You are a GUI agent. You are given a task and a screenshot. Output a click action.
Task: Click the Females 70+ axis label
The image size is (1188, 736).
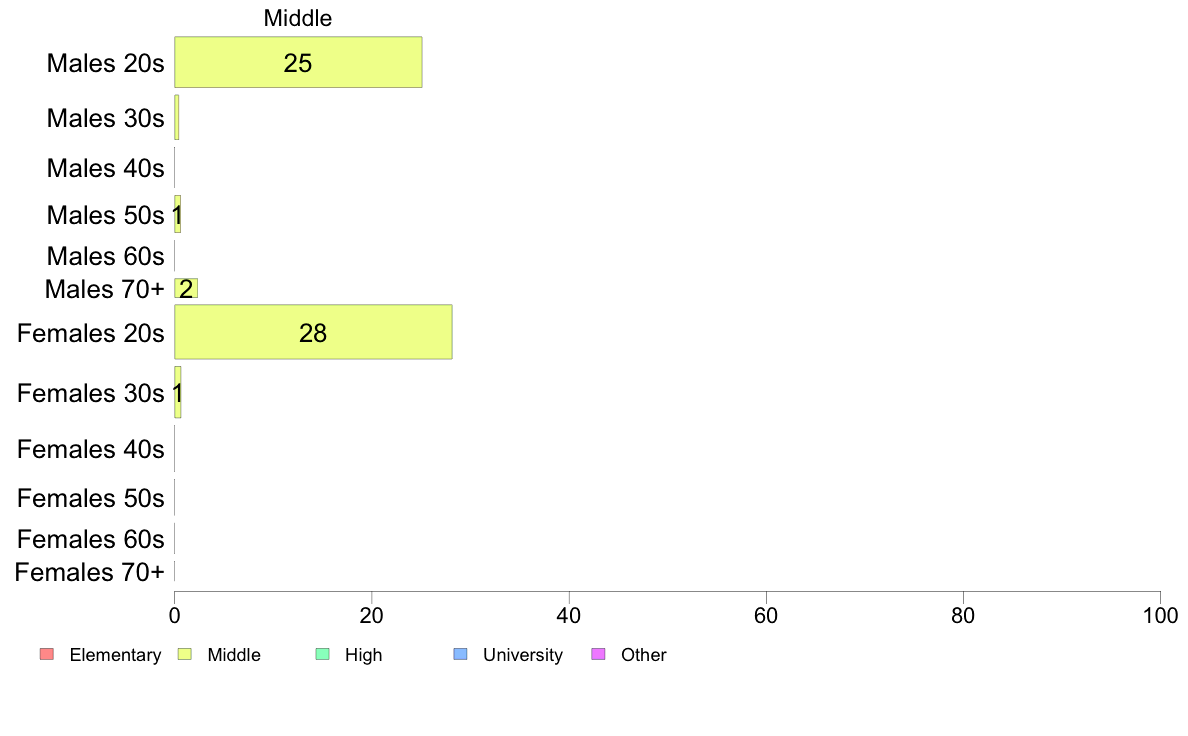89,572
